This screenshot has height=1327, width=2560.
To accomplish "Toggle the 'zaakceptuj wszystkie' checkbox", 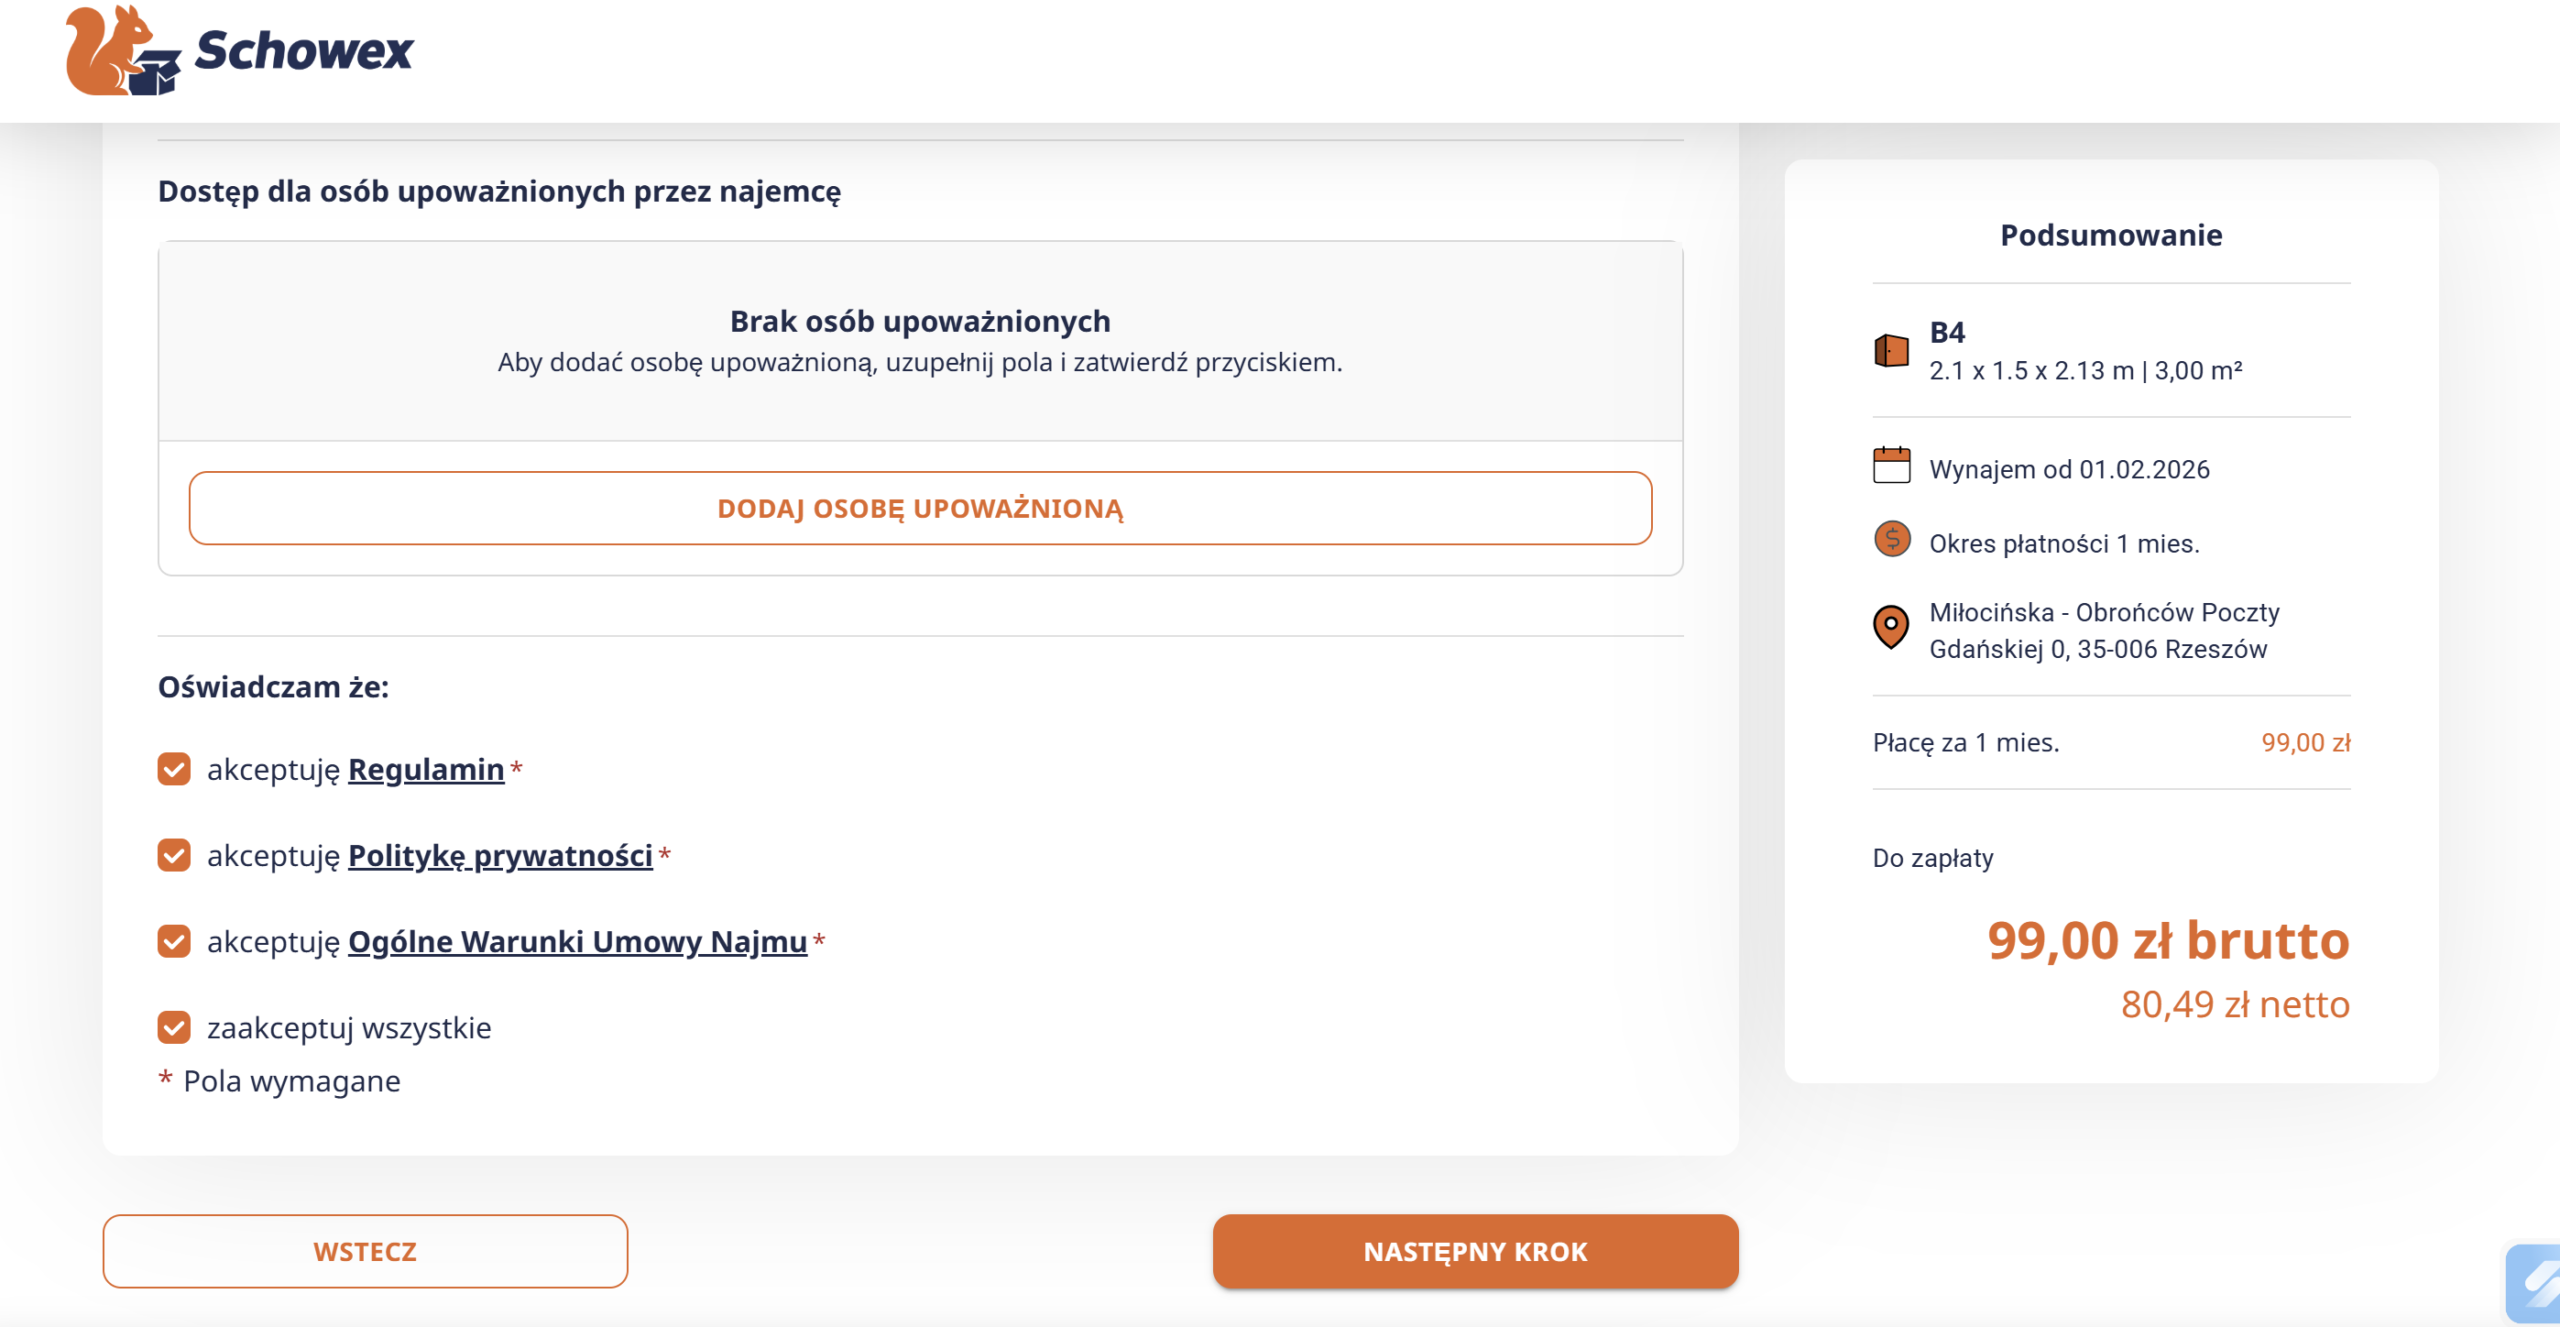I will tap(174, 1027).
